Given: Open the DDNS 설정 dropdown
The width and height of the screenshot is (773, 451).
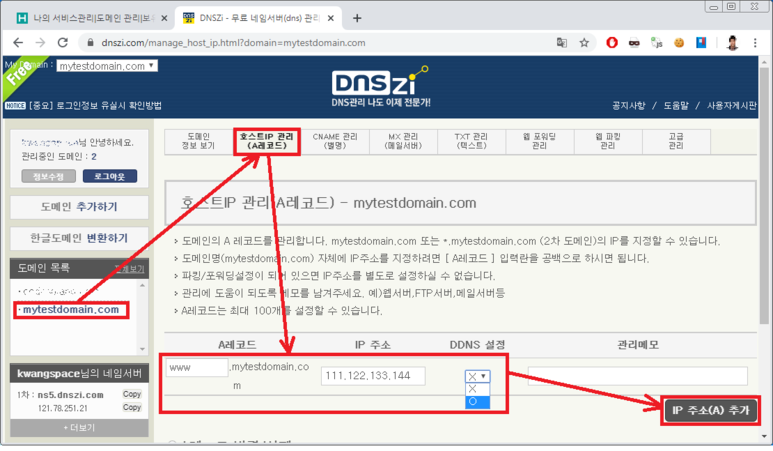Looking at the screenshot, I should [477, 376].
